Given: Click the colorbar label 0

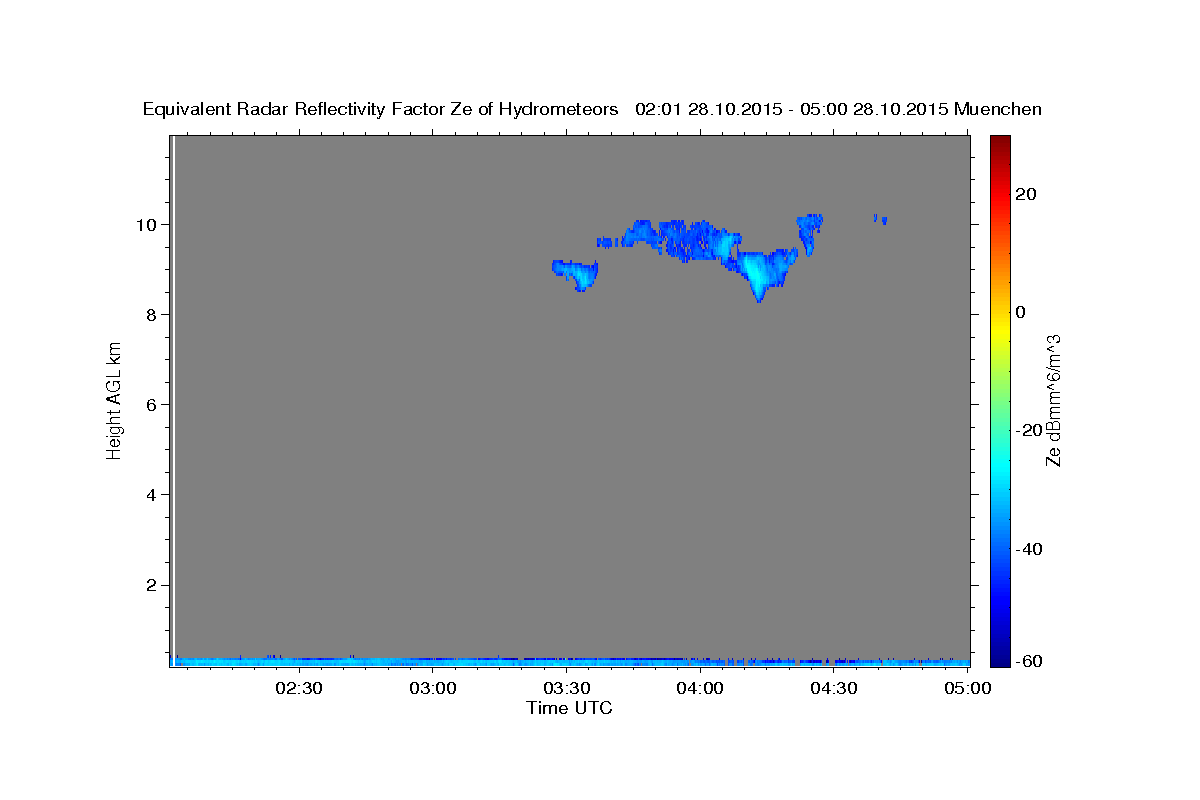Looking at the screenshot, I should (x=1020, y=312).
